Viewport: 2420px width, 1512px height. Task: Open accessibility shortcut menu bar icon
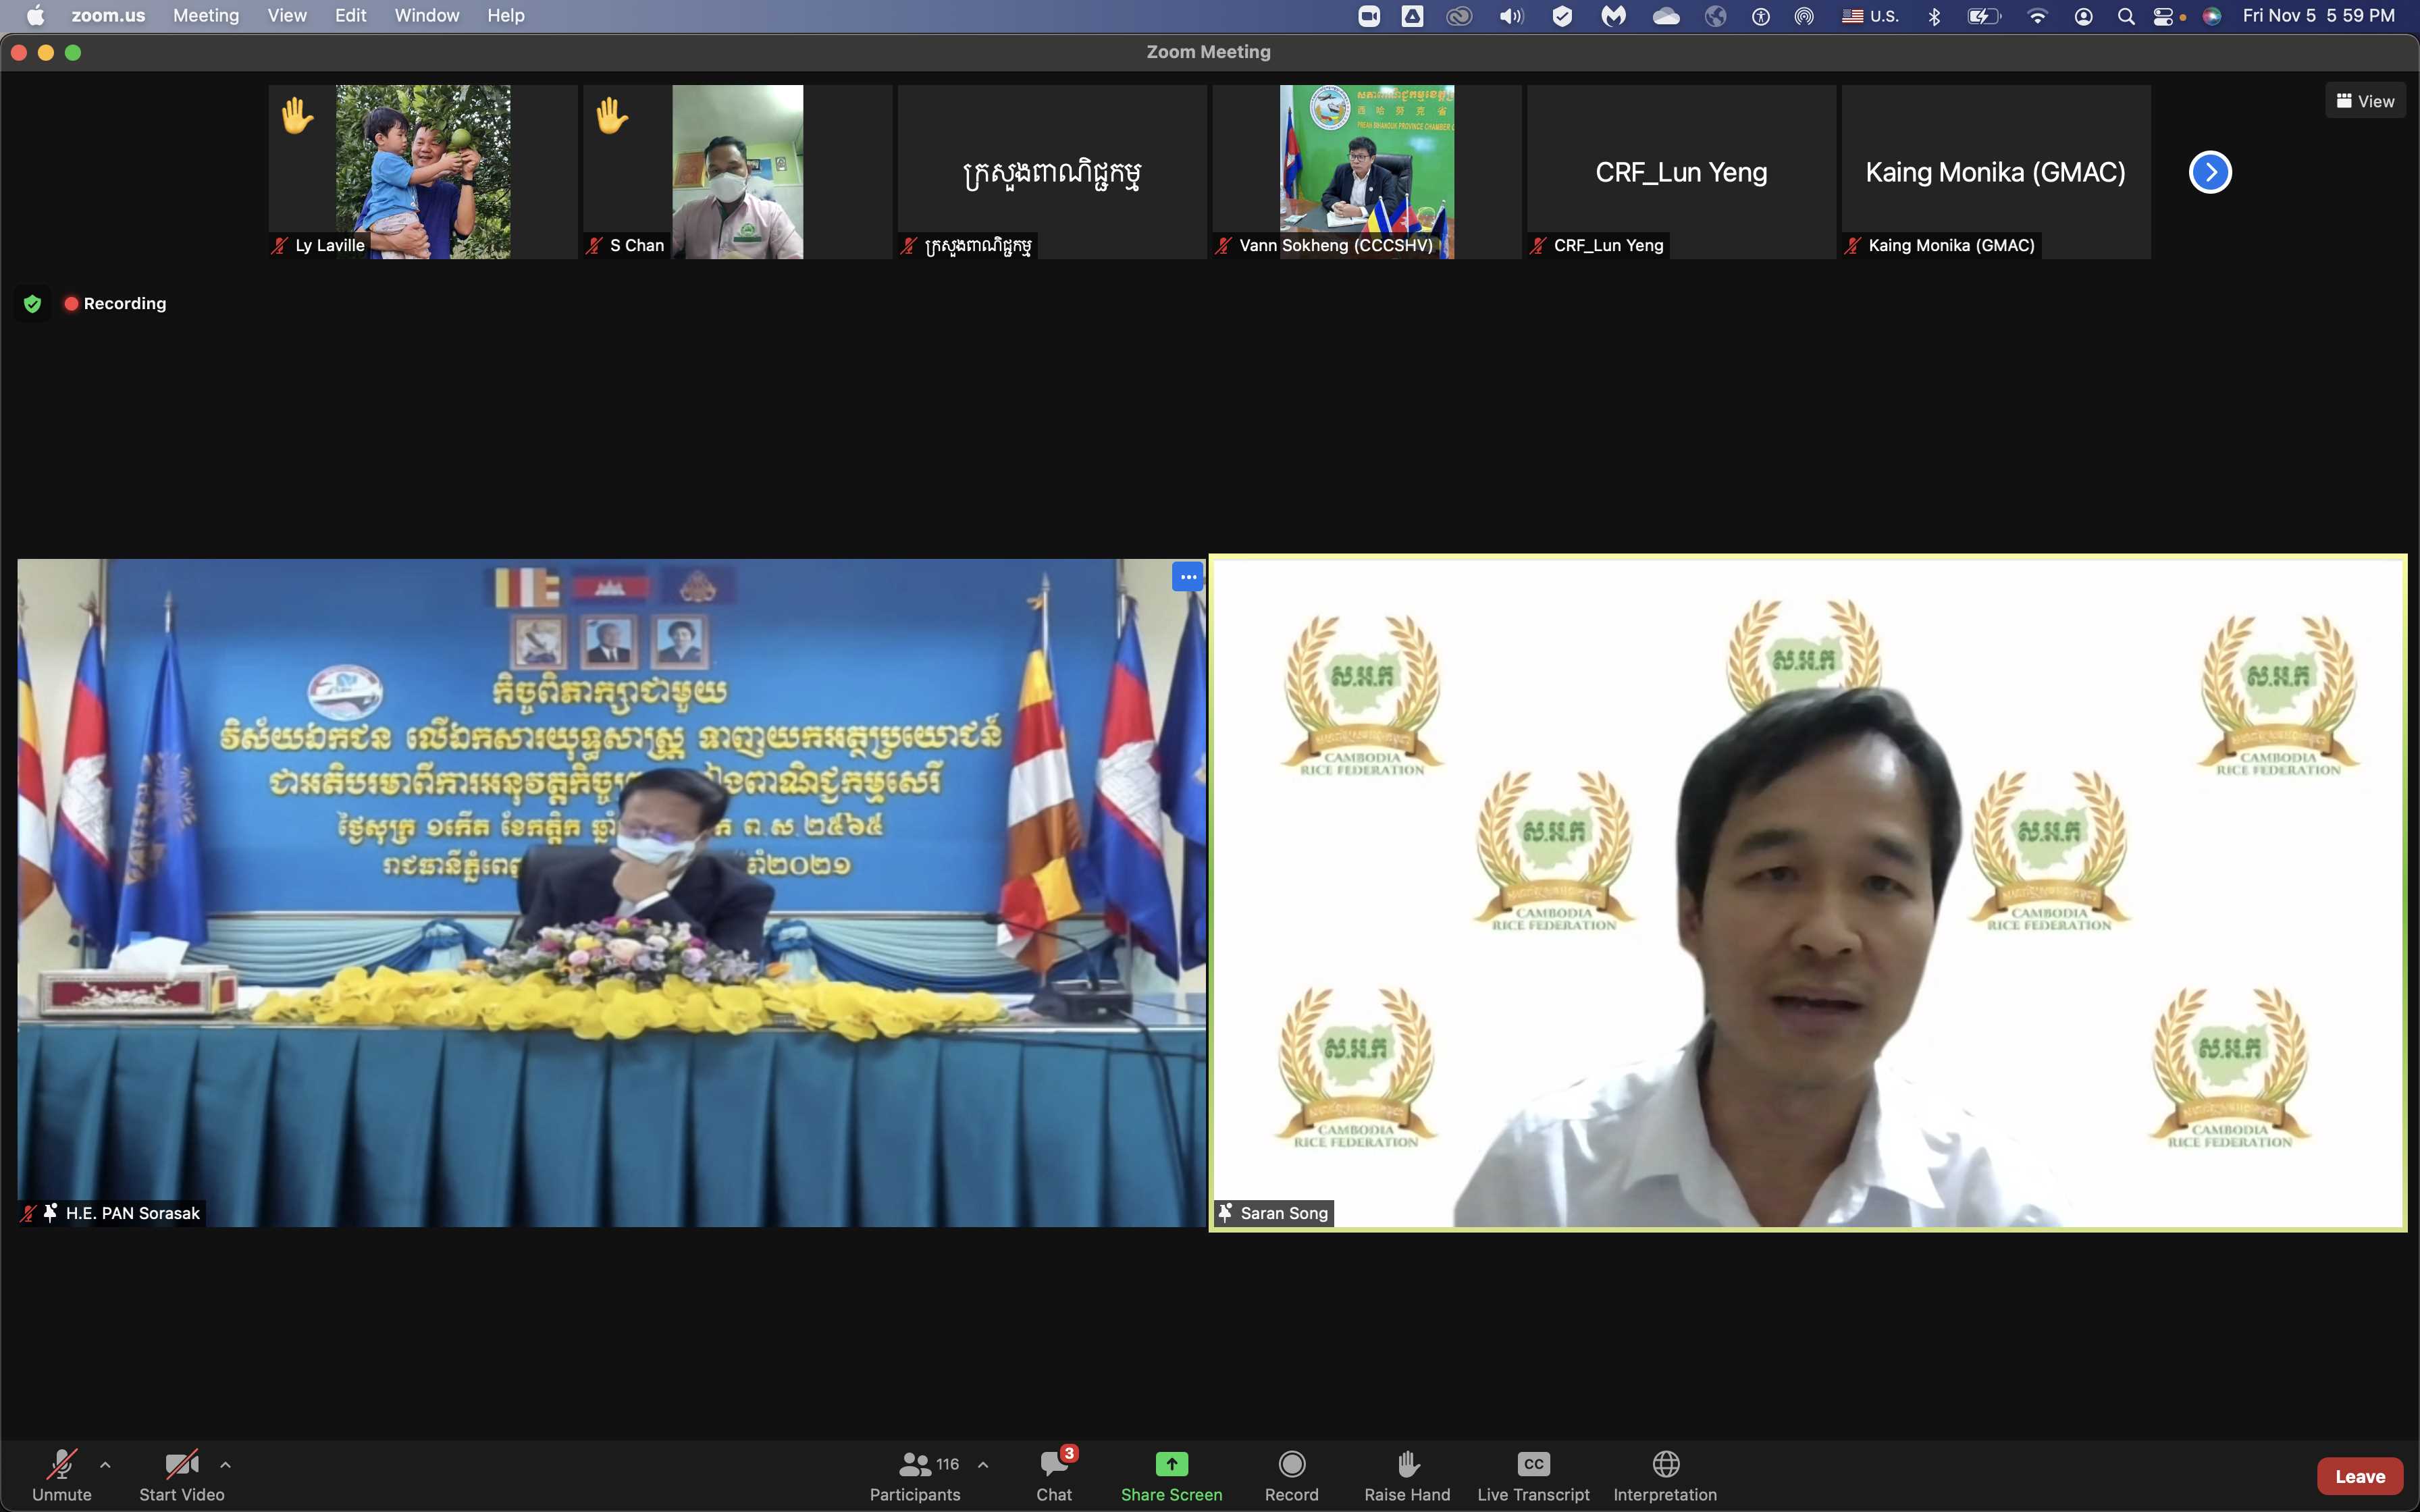1760,16
